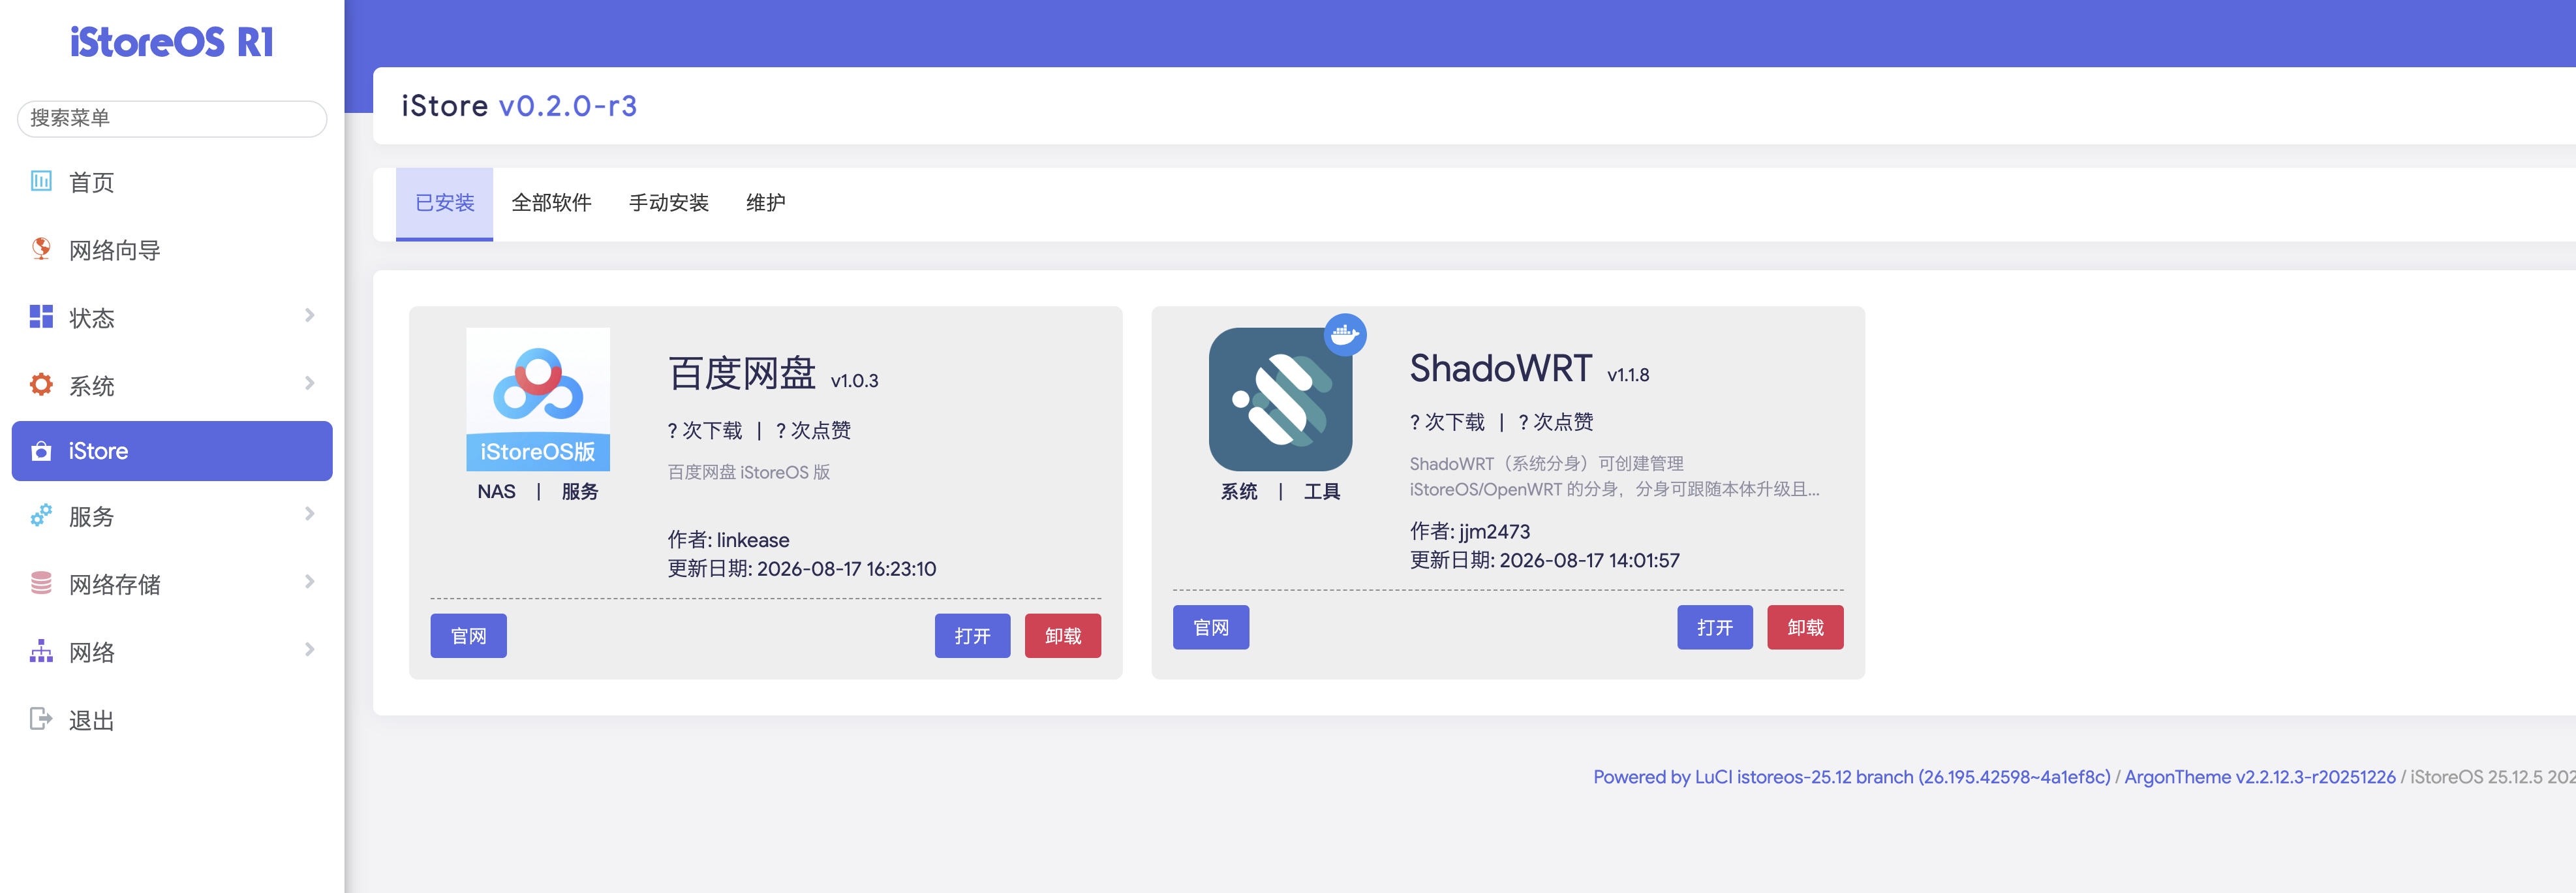Click the Docker badge on ShadoWRT
This screenshot has height=893, width=2576.
[1345, 335]
